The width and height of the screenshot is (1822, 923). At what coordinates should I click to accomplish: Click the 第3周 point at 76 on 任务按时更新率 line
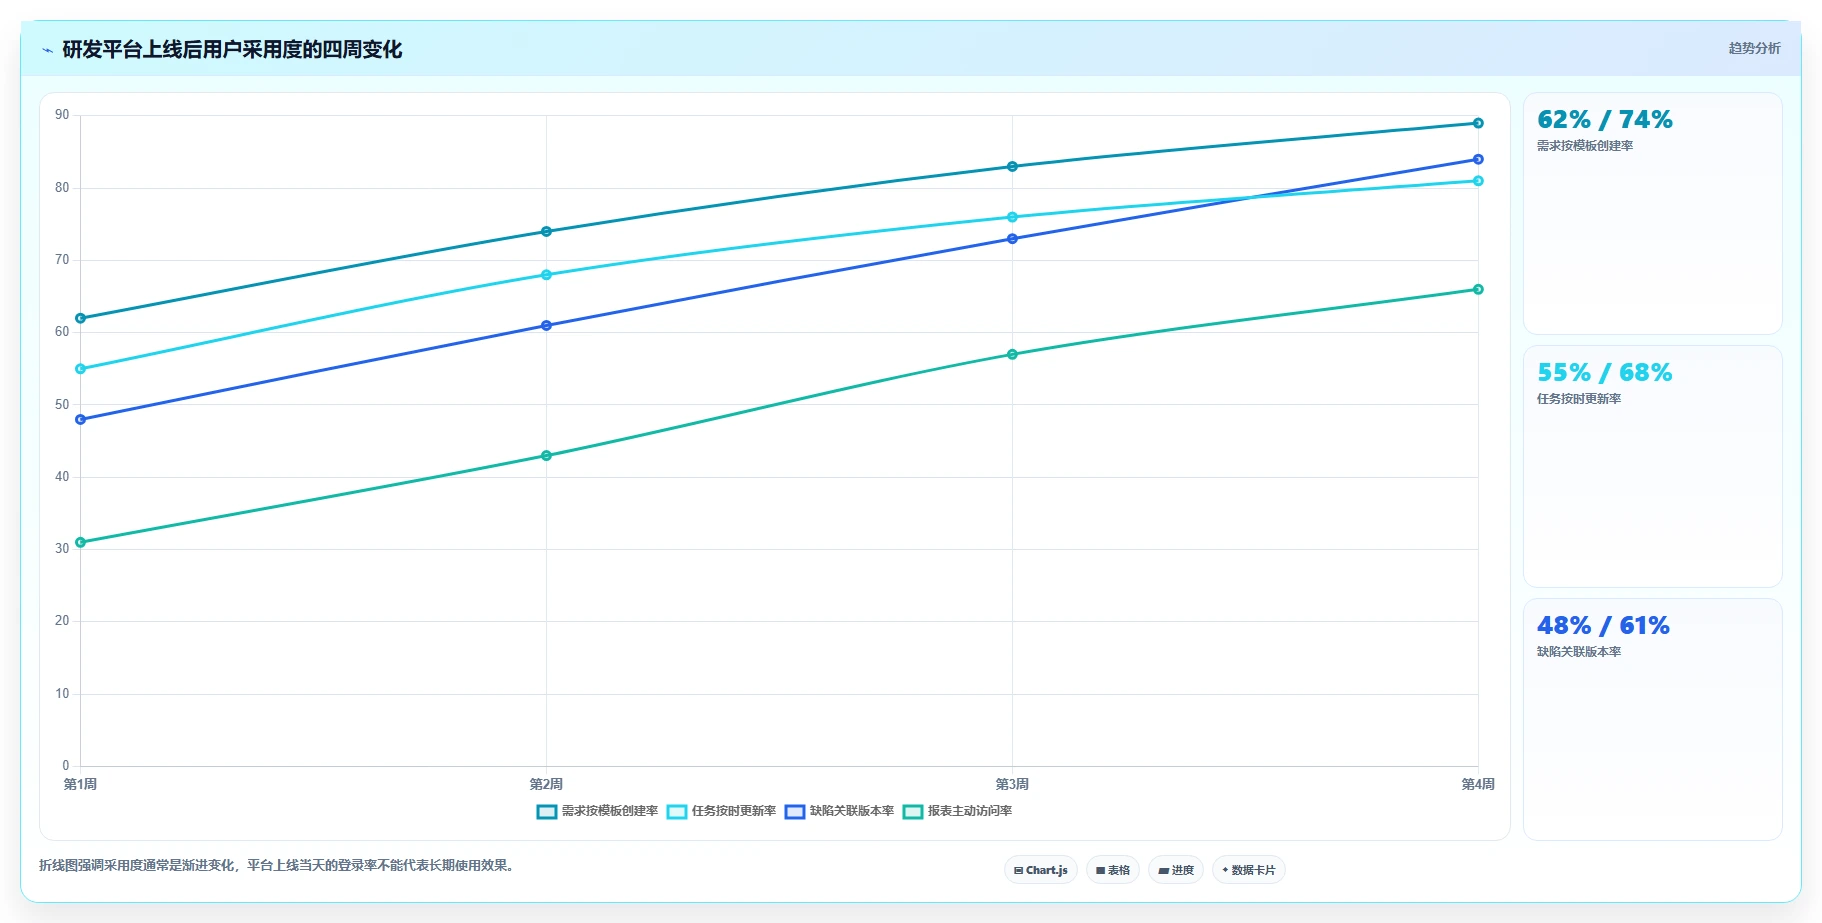coord(1012,217)
